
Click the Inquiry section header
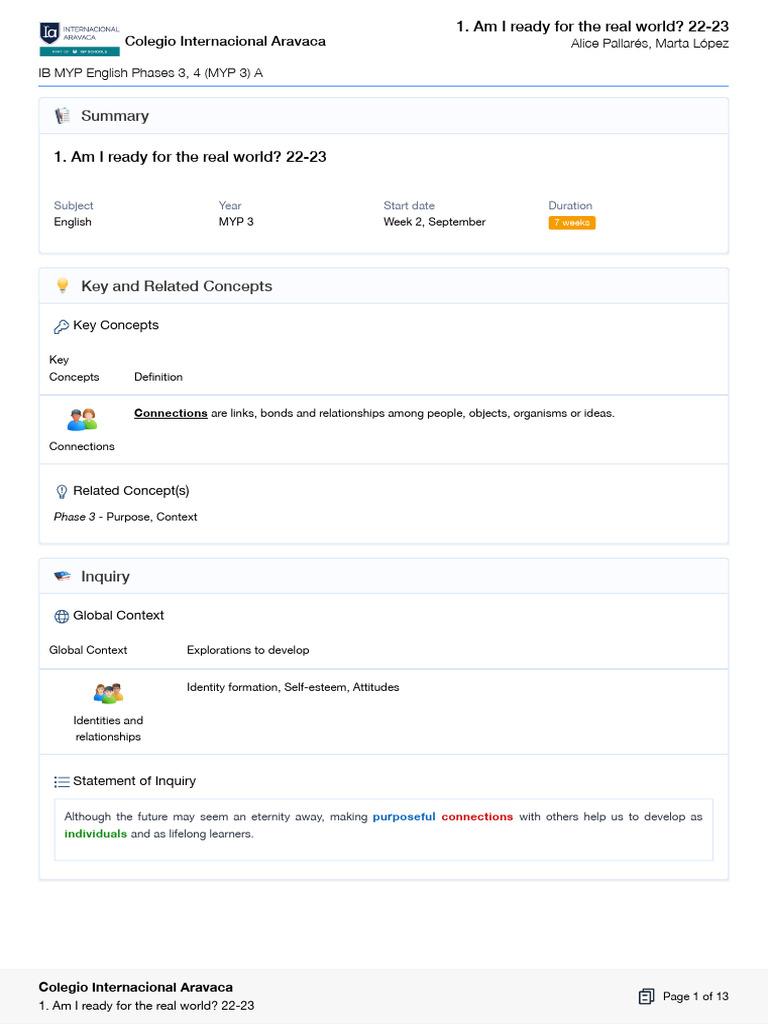105,577
